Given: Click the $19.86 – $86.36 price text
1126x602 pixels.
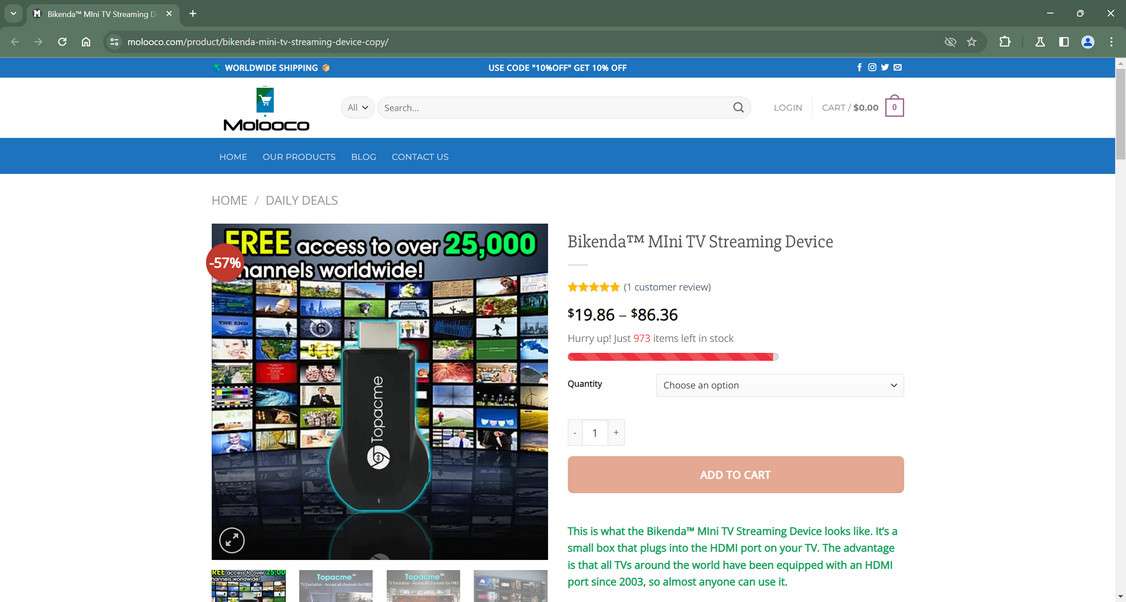Looking at the screenshot, I should tap(623, 315).
